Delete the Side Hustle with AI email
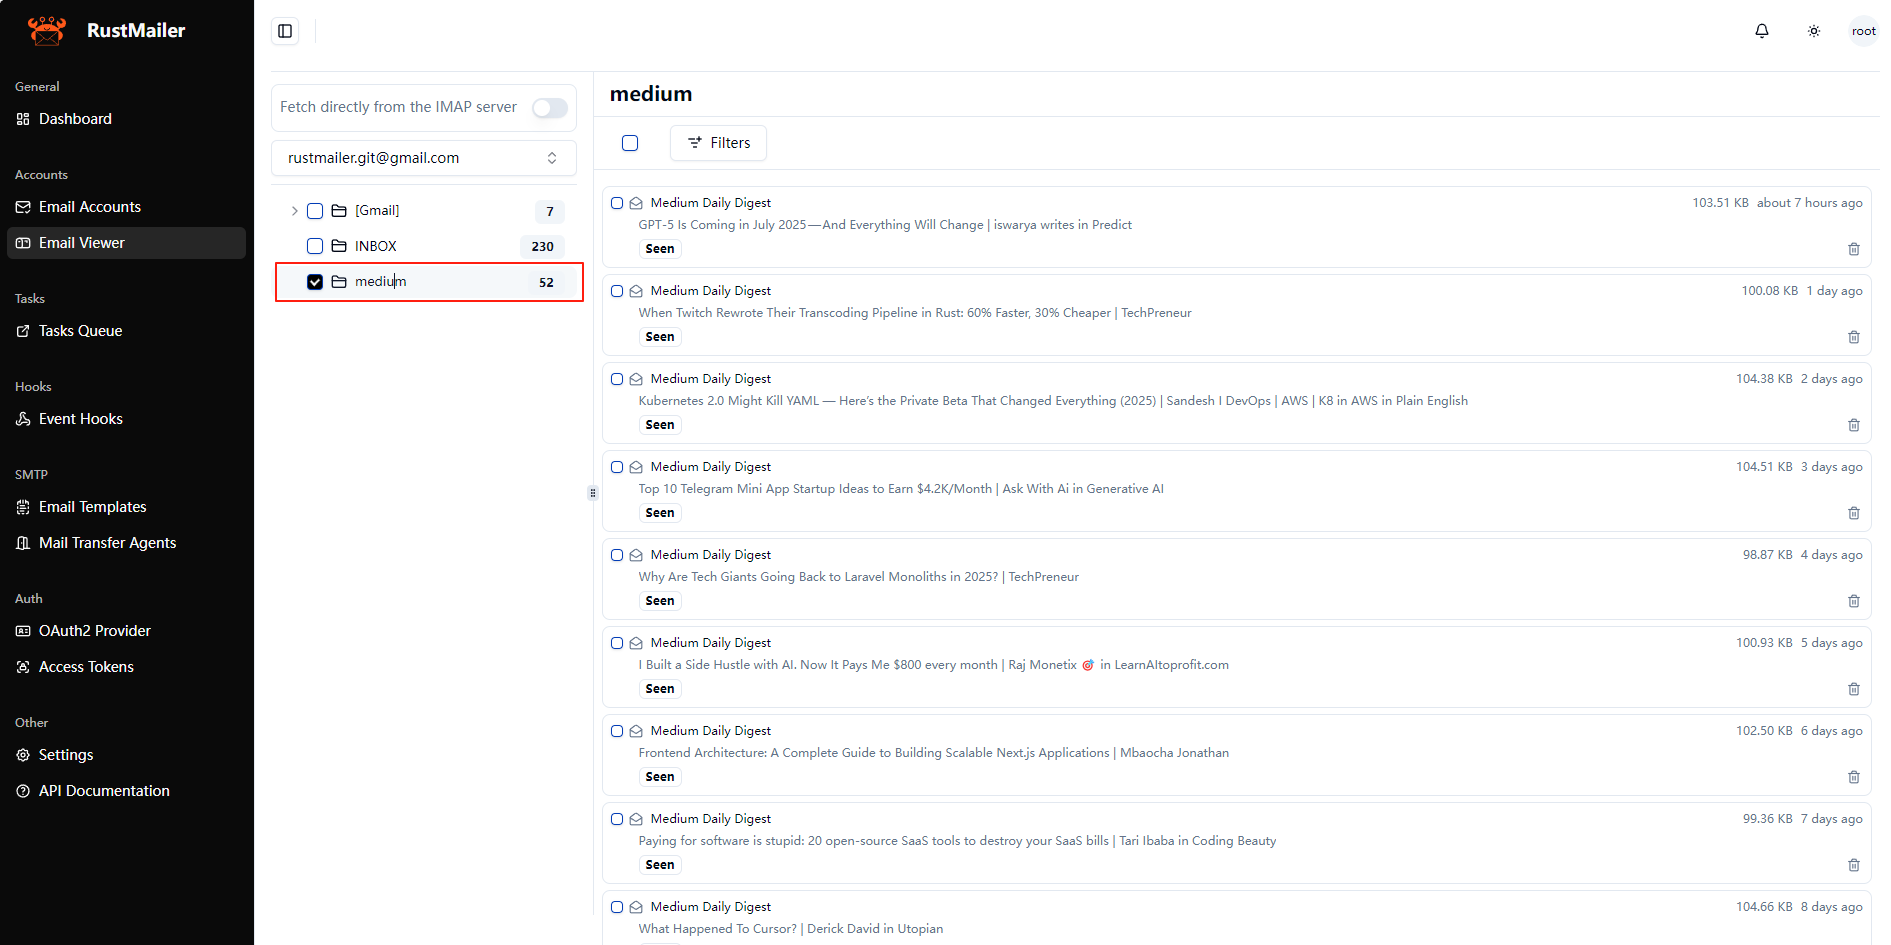The width and height of the screenshot is (1891, 945). point(1854,689)
